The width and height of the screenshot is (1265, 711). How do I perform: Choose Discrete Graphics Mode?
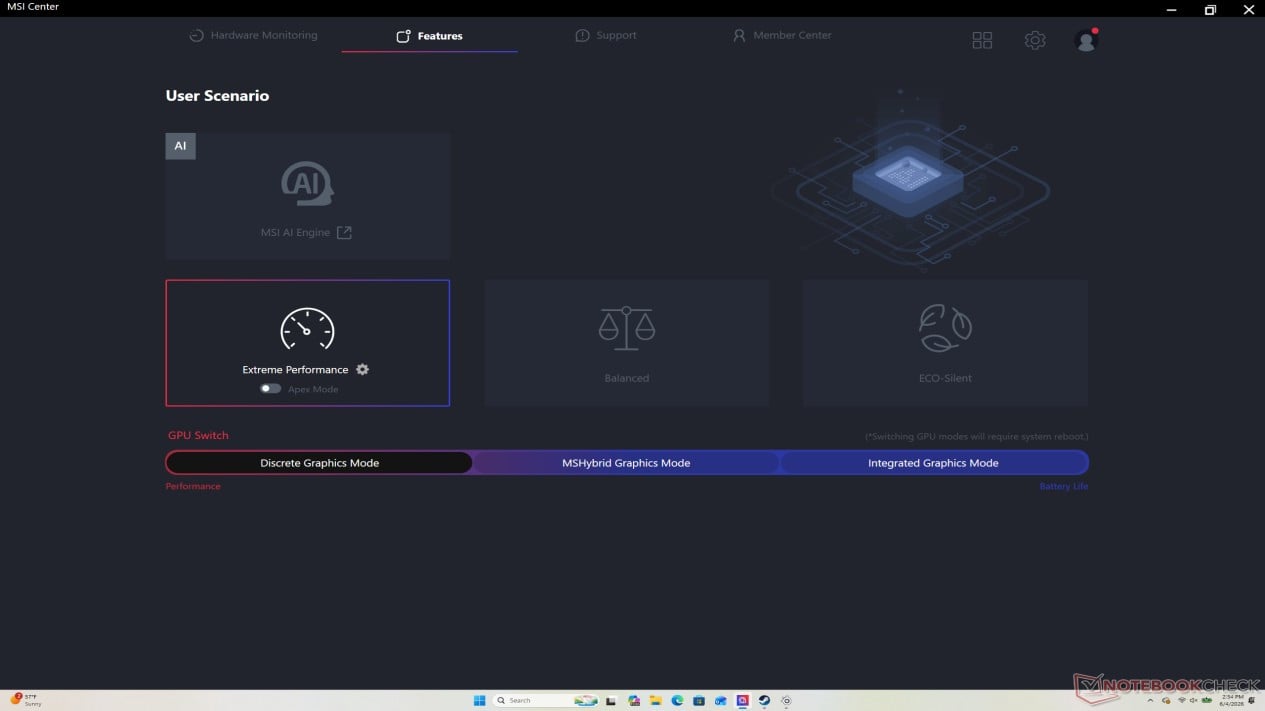point(319,463)
